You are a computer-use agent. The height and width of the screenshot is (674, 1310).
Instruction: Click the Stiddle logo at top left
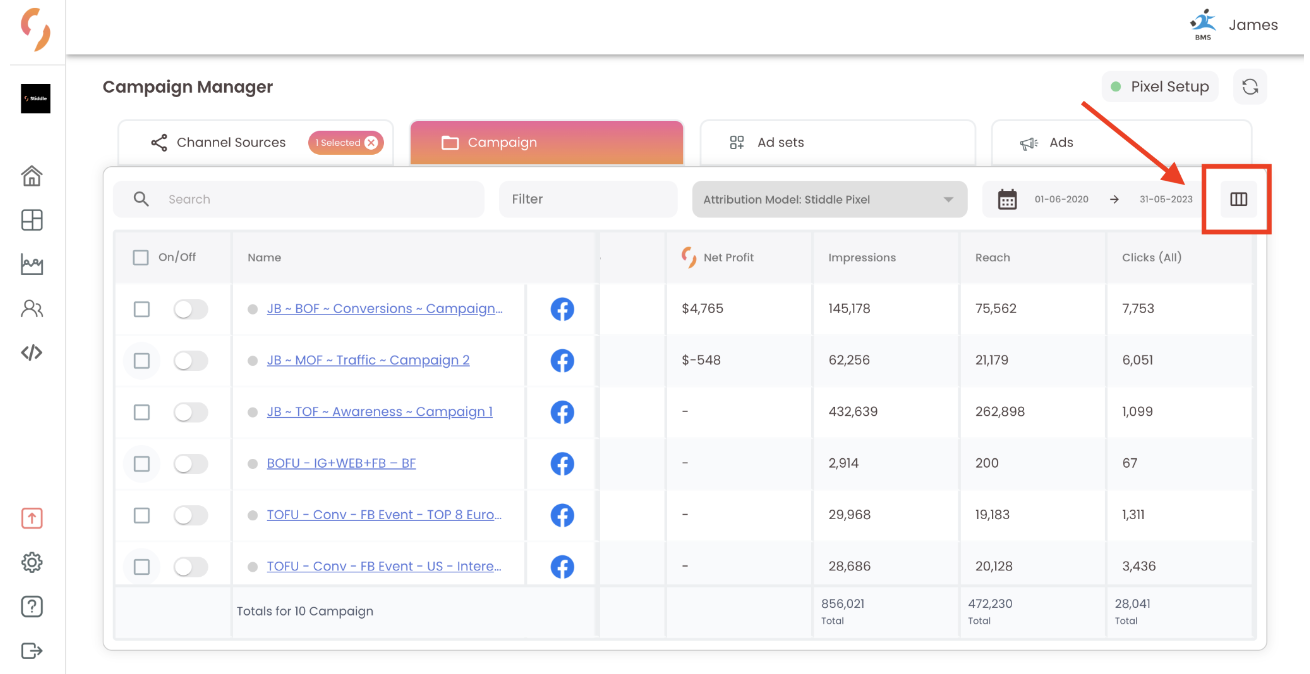(35, 29)
